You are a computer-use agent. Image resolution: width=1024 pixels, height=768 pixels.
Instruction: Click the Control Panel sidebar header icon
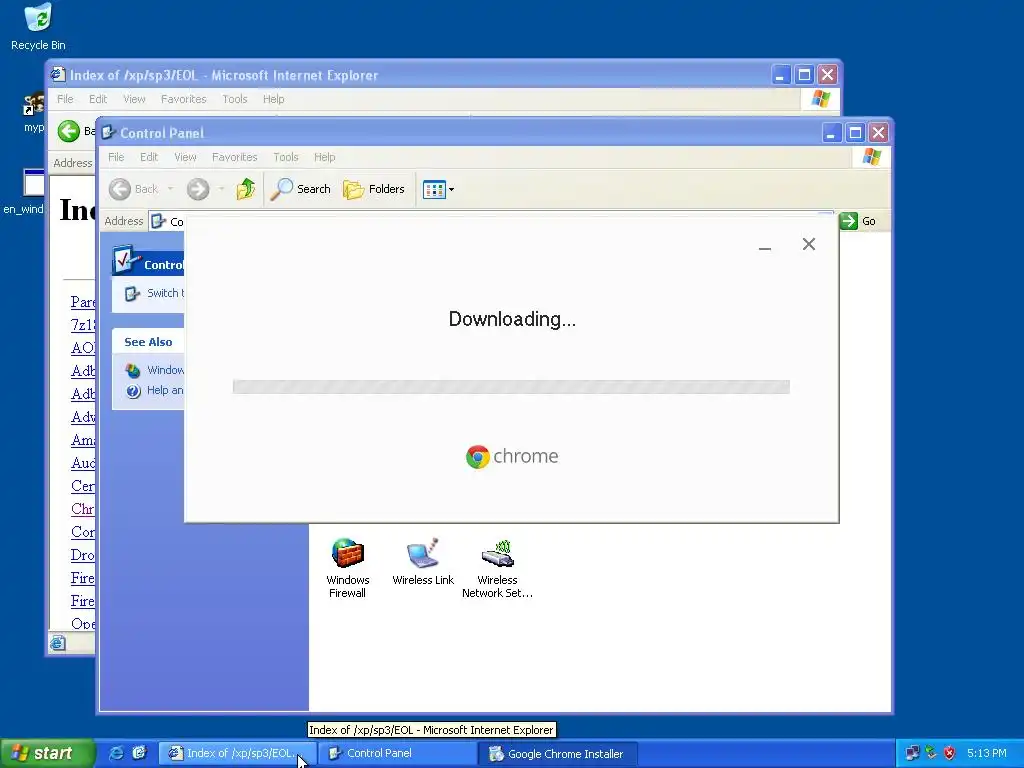click(126, 259)
